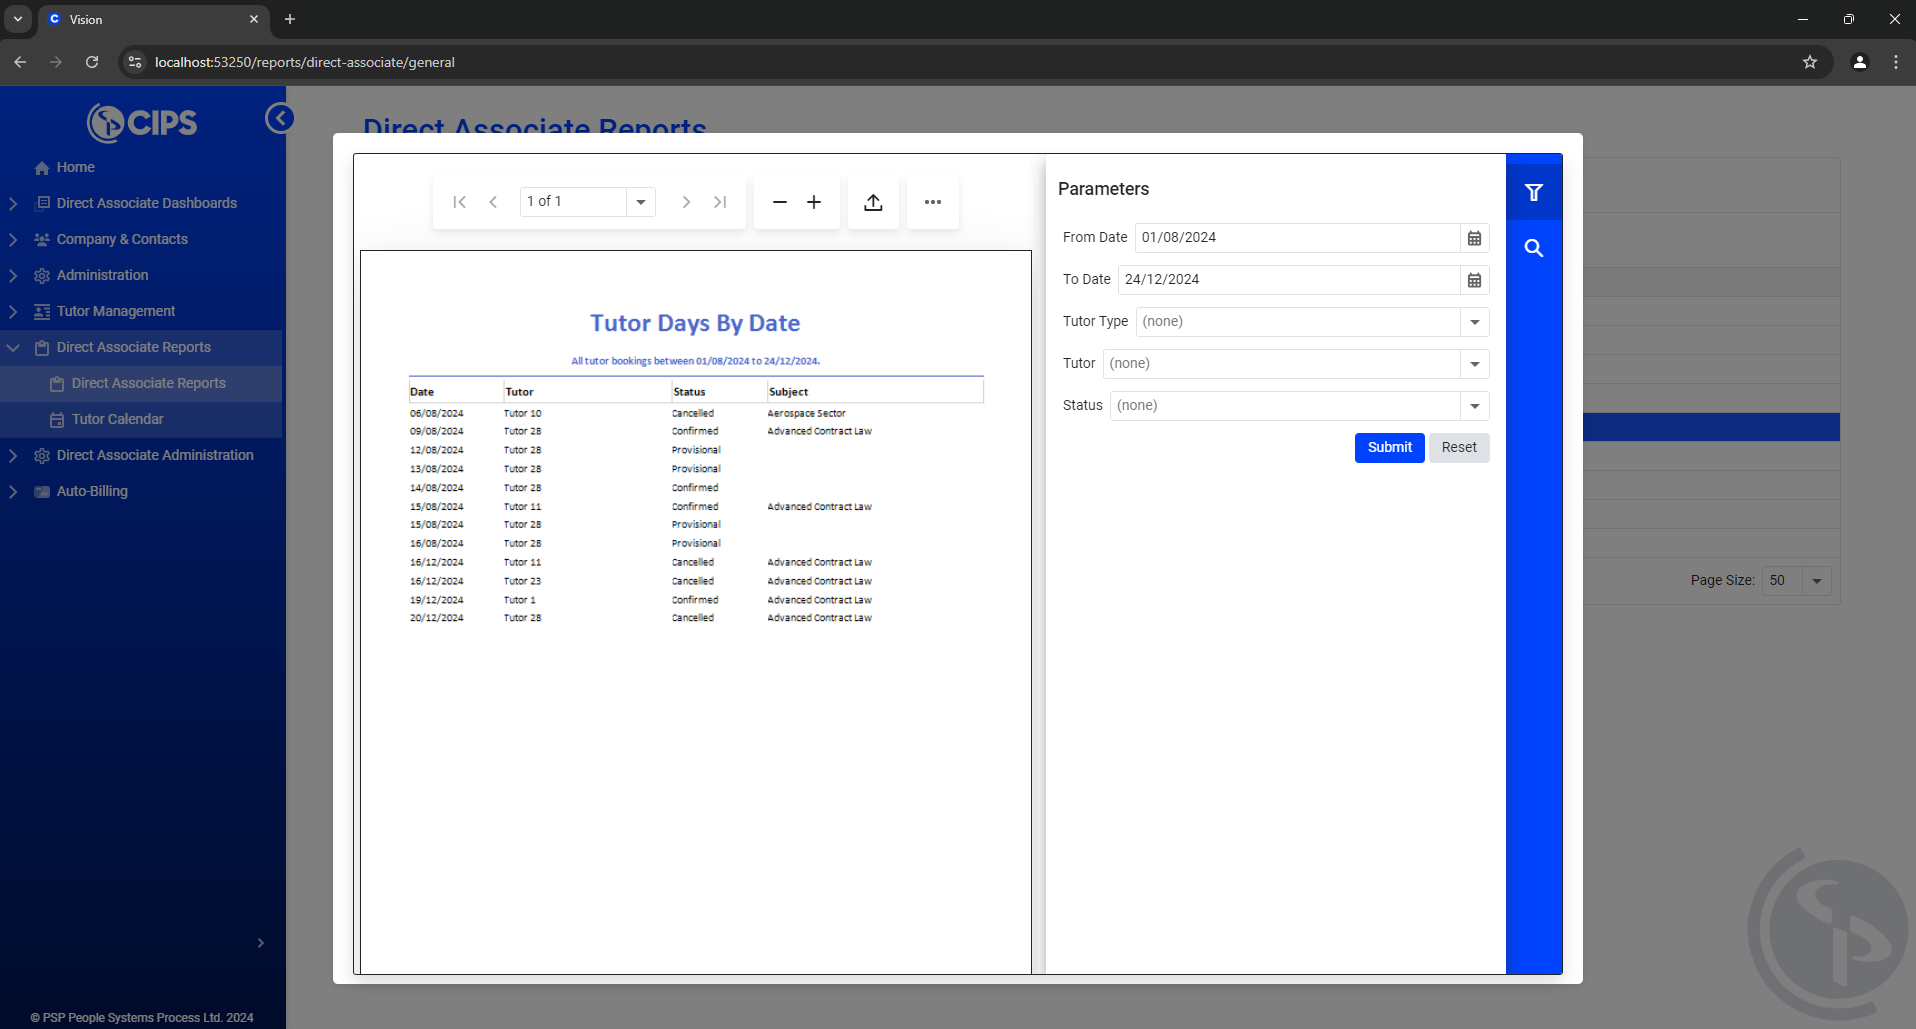Submit the report parameters

pos(1389,447)
